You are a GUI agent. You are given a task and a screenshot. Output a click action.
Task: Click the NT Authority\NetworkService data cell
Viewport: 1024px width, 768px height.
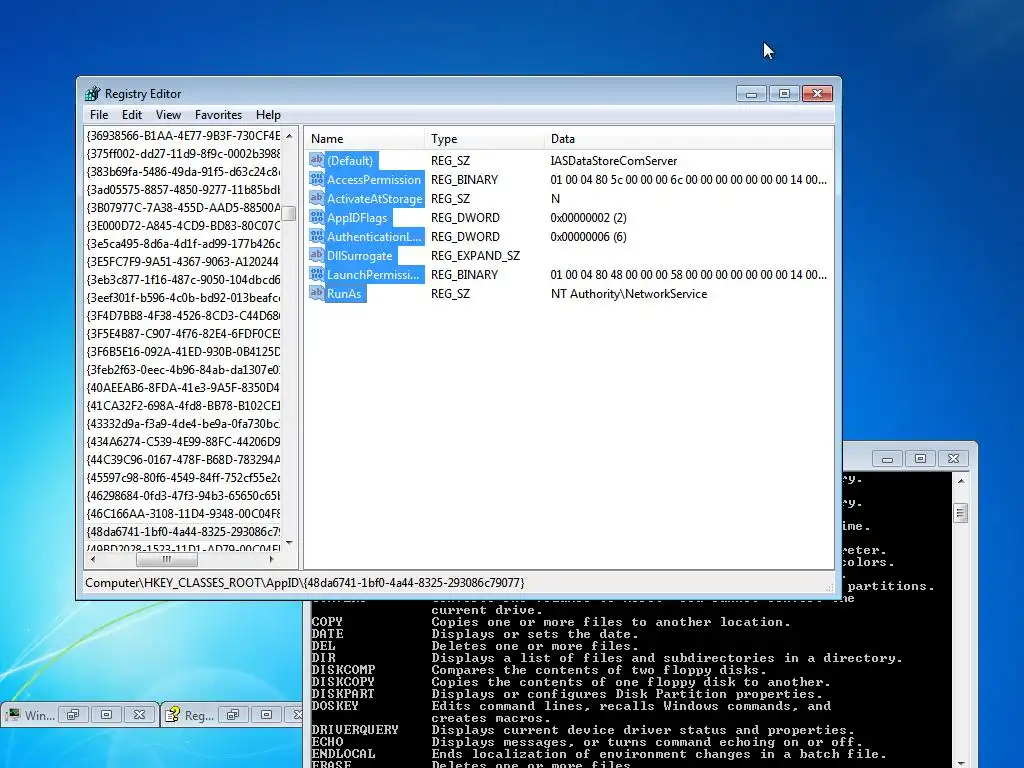(x=629, y=293)
